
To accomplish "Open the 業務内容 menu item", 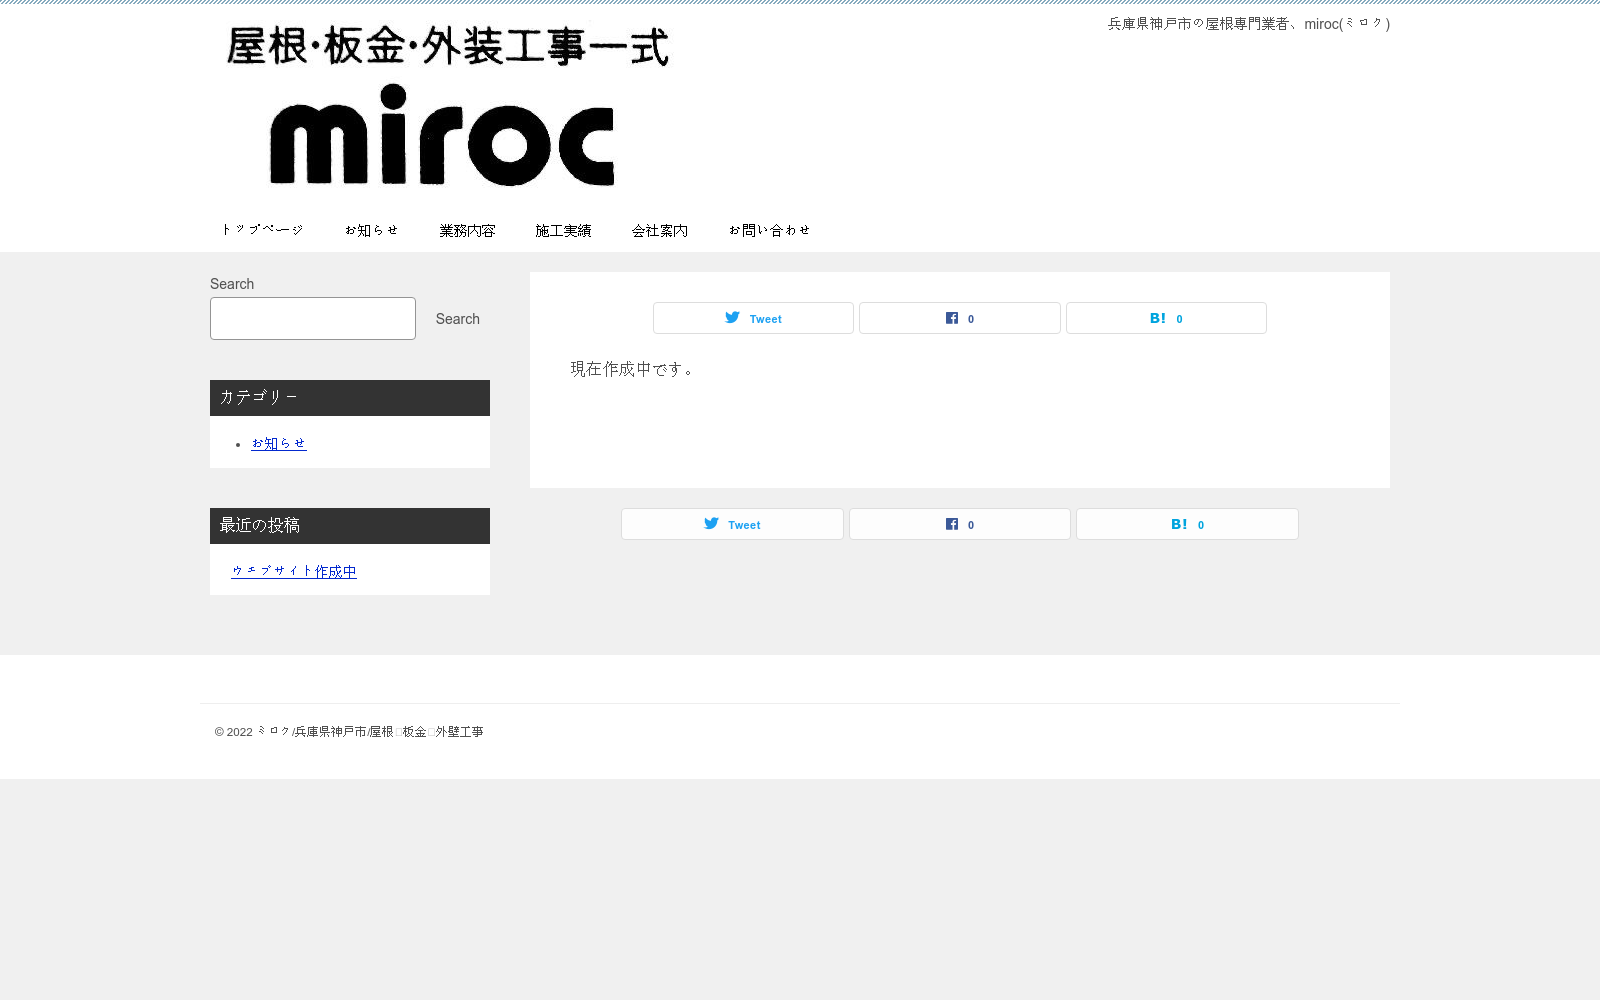I will [x=467, y=230].
